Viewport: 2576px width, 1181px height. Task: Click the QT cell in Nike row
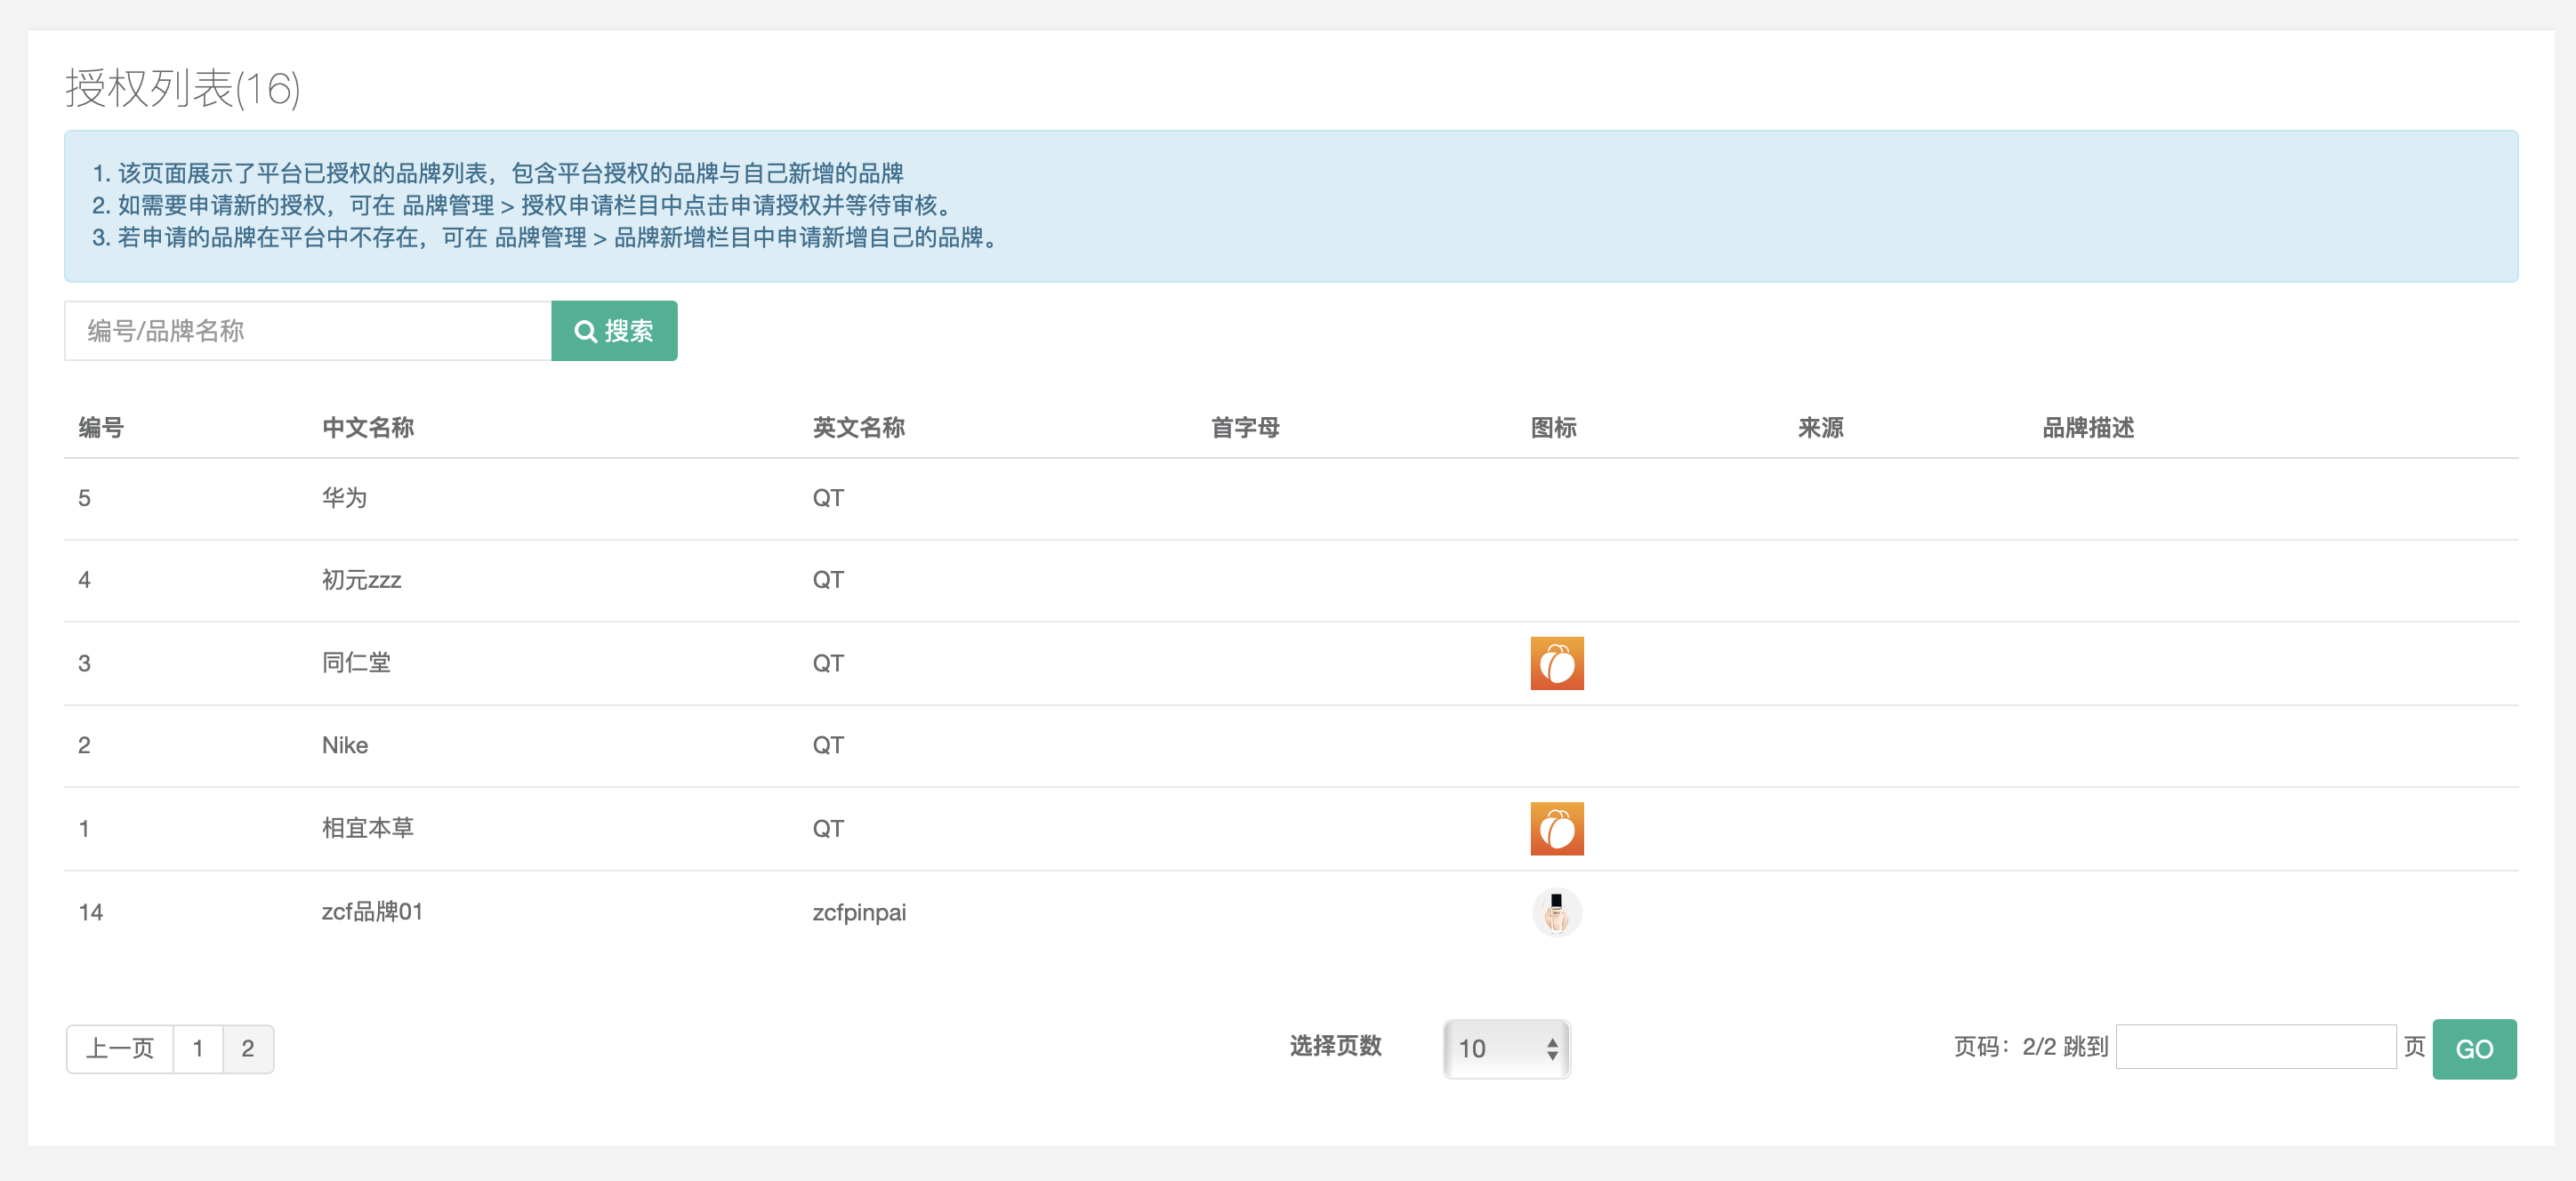click(828, 745)
